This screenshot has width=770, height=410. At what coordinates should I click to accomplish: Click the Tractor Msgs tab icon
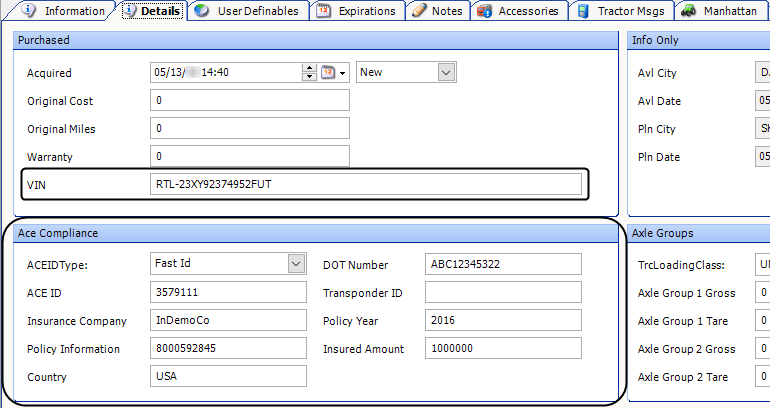[x=585, y=11]
